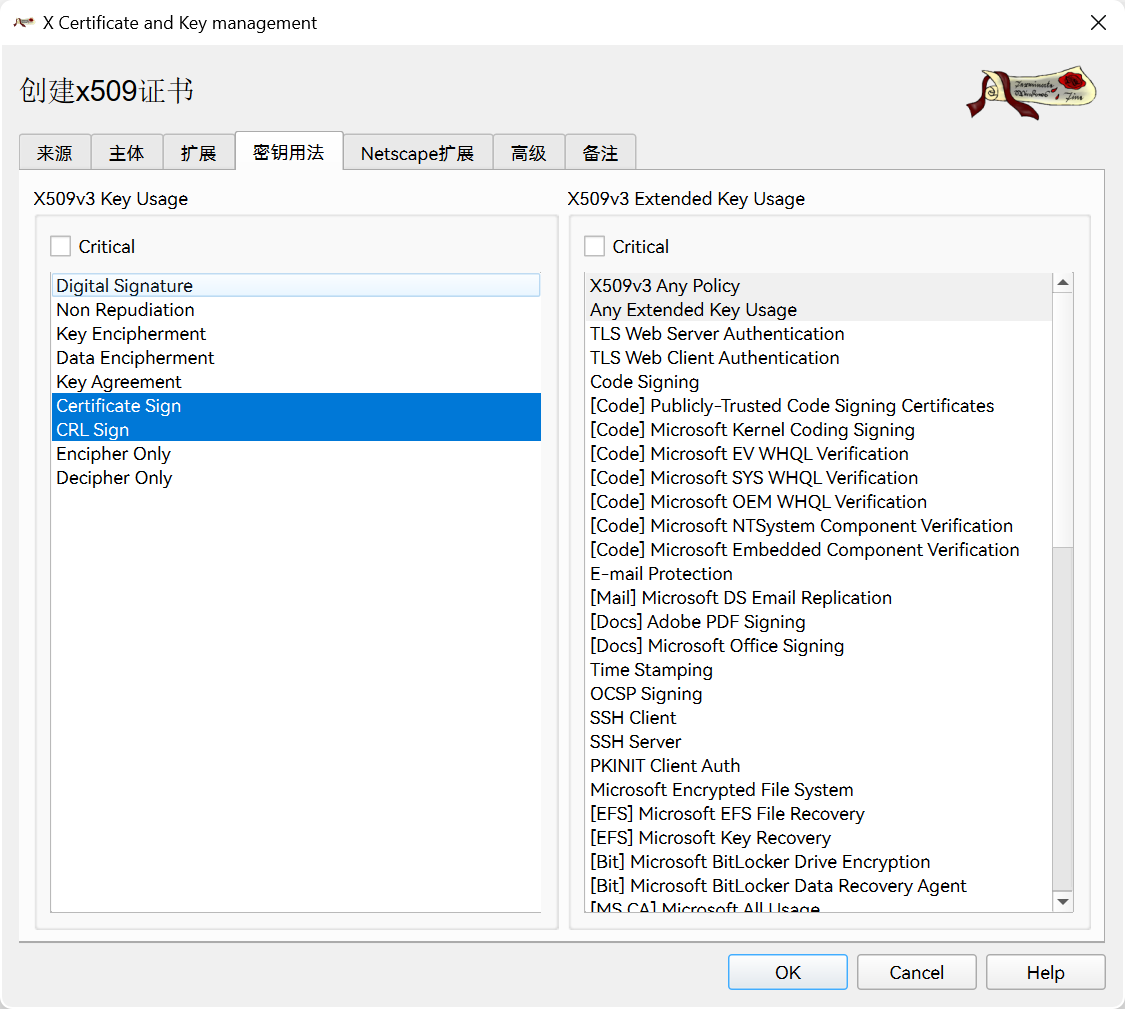The image size is (1125, 1009).
Task: Click the extended key usage scroll down arrow
Action: 1063,901
